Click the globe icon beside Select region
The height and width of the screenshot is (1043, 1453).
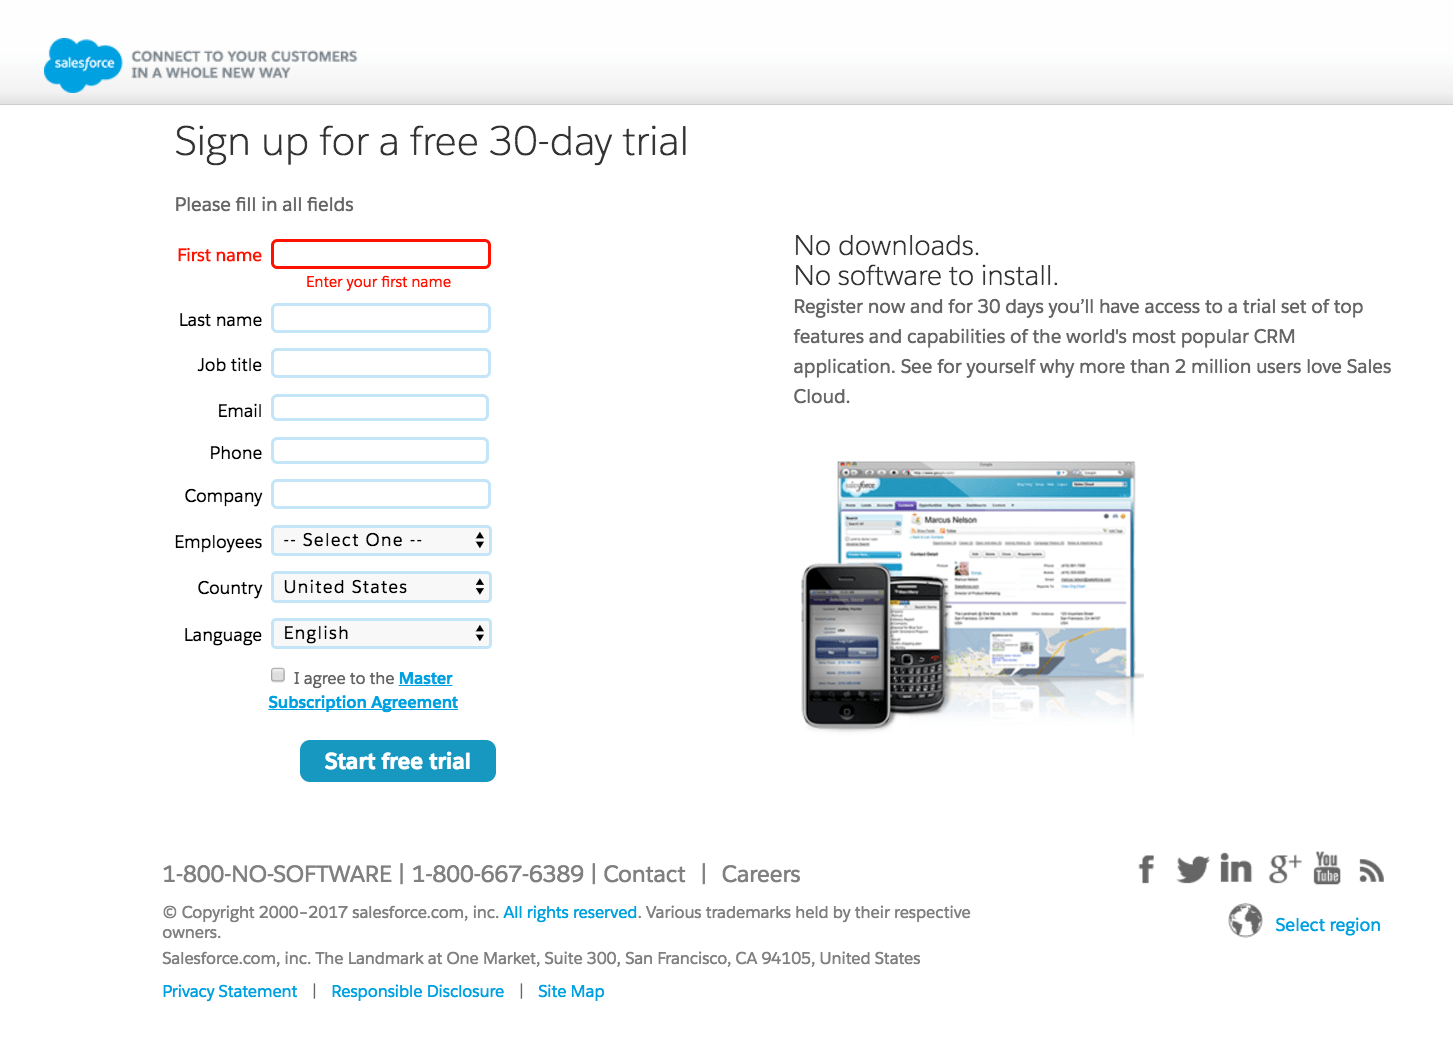click(1245, 920)
